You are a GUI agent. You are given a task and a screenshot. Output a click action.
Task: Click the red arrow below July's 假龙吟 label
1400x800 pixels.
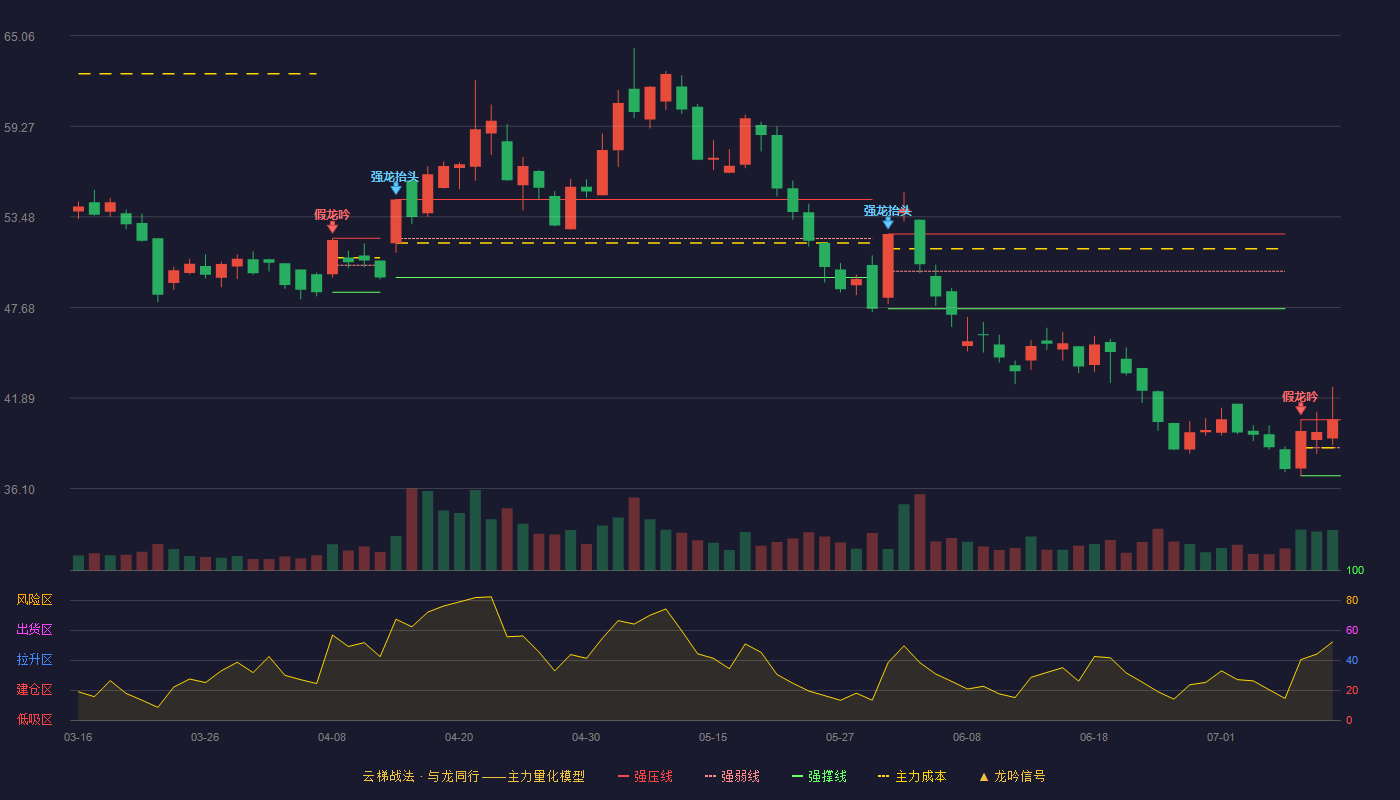pos(1301,409)
